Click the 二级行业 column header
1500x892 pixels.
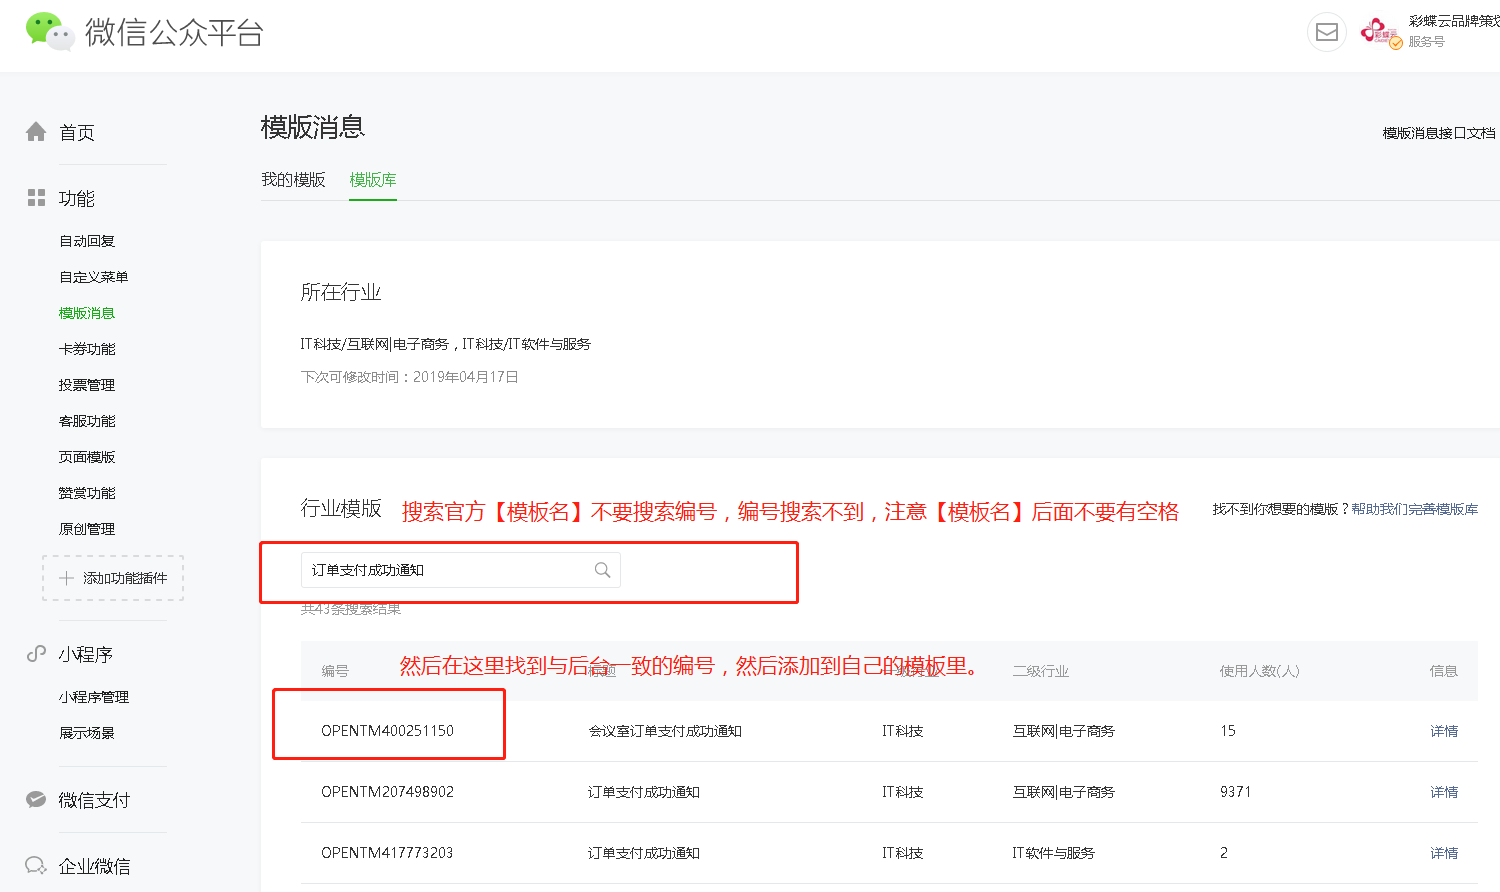click(1041, 671)
